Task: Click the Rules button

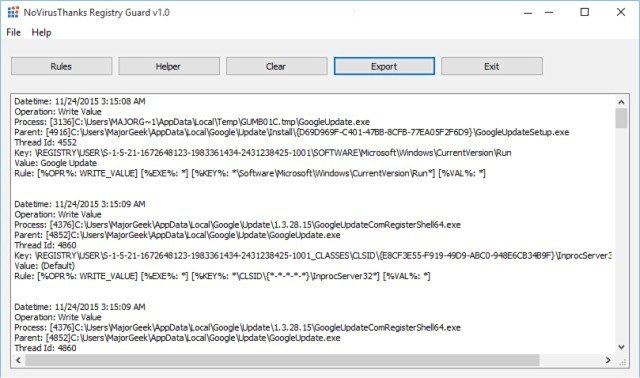Action: coord(62,66)
